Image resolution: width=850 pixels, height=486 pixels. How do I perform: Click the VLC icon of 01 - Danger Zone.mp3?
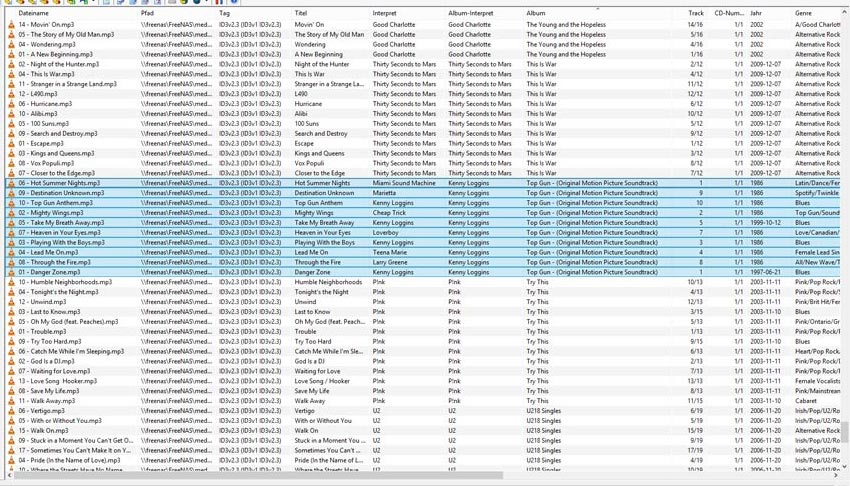pos(11,272)
